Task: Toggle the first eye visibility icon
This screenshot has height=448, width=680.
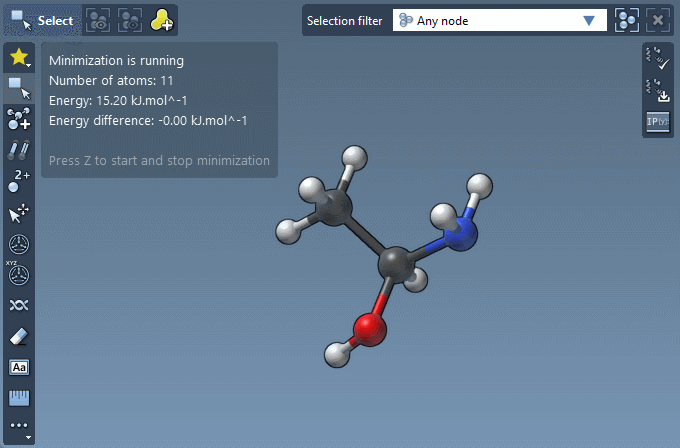Action: click(97, 20)
